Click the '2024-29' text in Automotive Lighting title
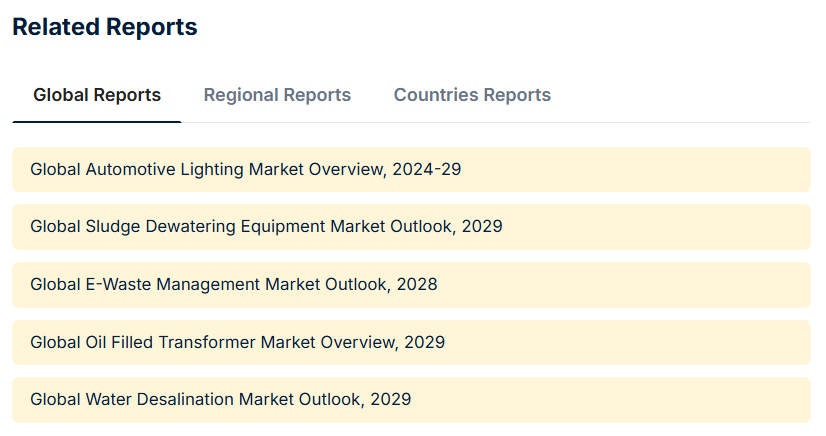This screenshot has width=826, height=436. pos(426,169)
